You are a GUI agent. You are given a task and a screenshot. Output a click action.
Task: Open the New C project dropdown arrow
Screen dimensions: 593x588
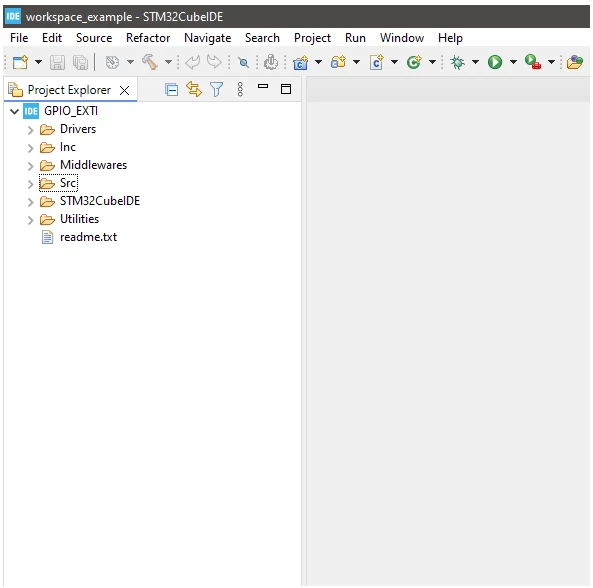[x=318, y=62]
